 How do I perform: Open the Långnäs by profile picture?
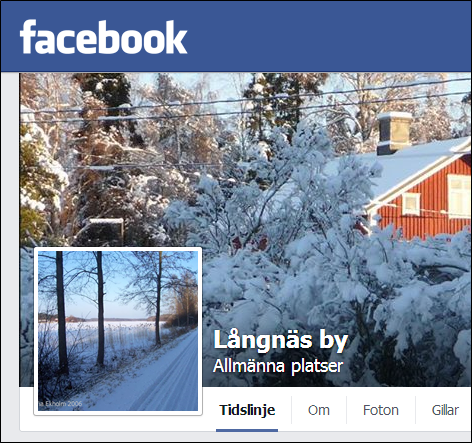point(118,331)
